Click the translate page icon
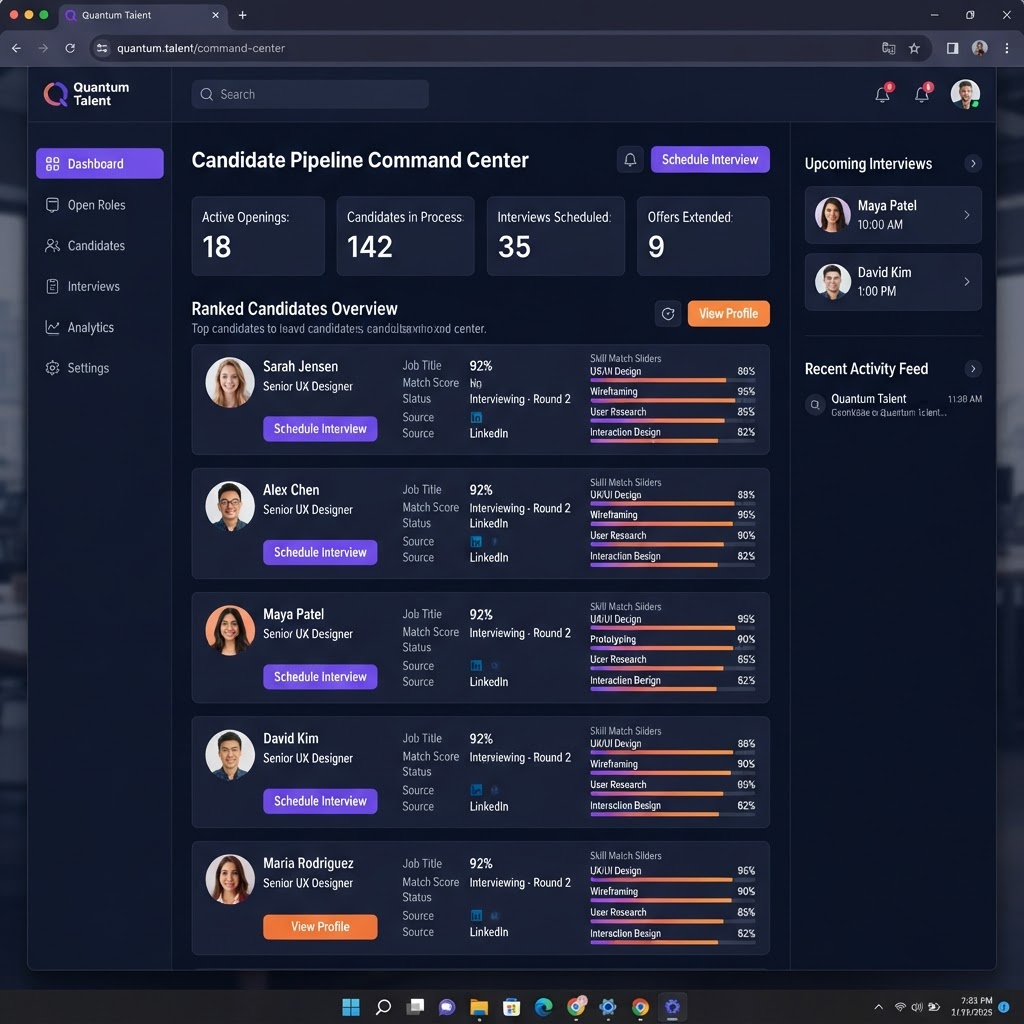The height and width of the screenshot is (1024, 1024). (888, 48)
